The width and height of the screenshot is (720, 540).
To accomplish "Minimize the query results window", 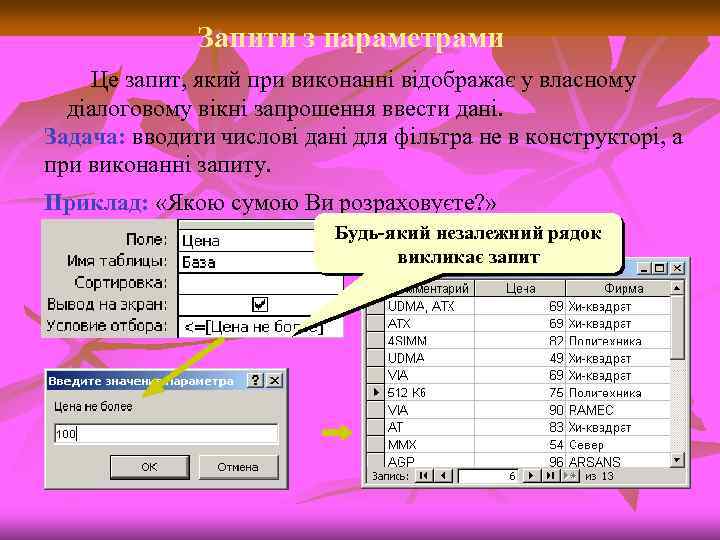I will point(644,268).
